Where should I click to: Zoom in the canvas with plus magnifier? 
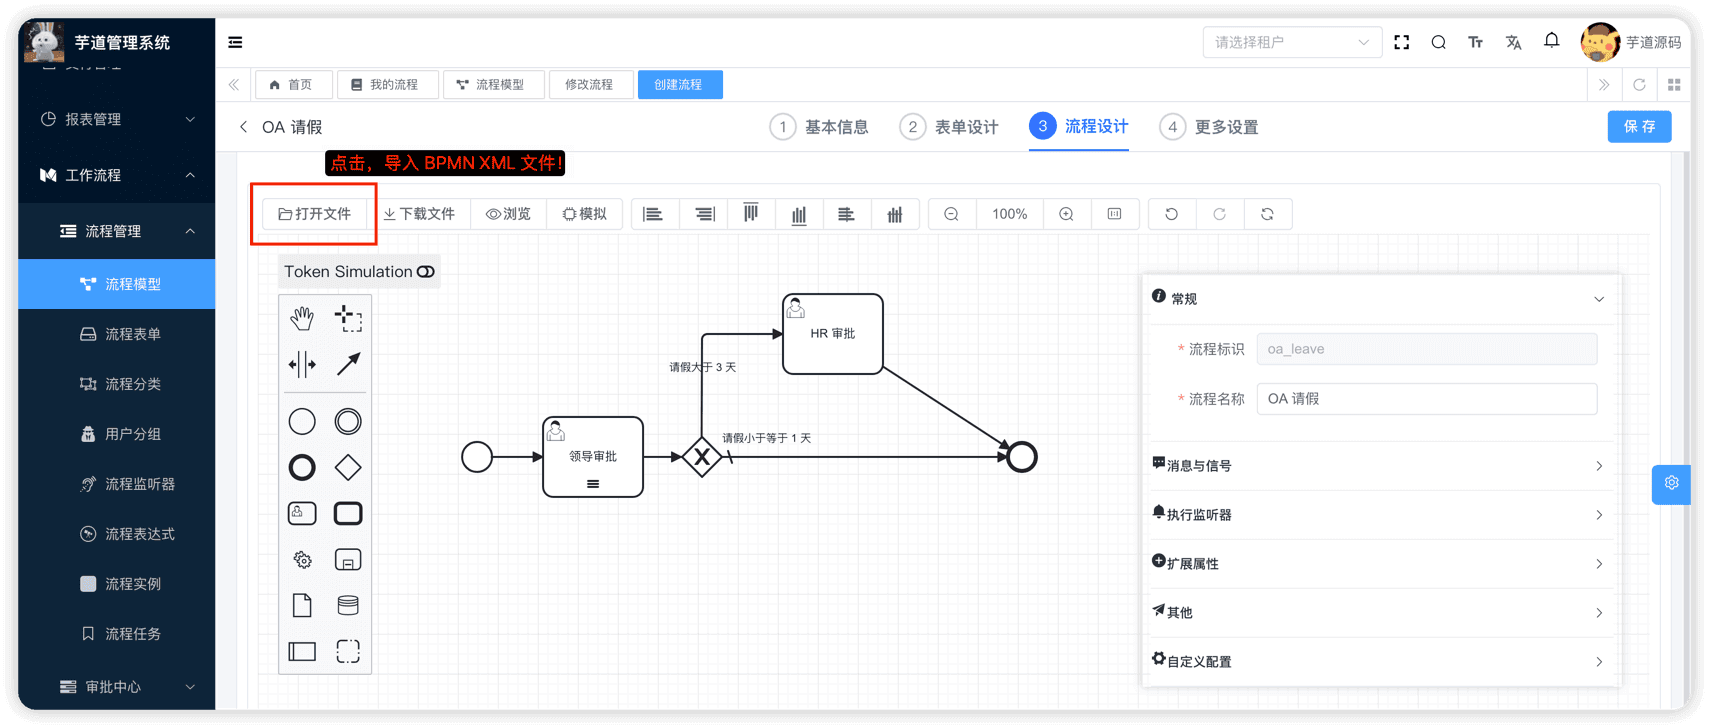click(1067, 214)
